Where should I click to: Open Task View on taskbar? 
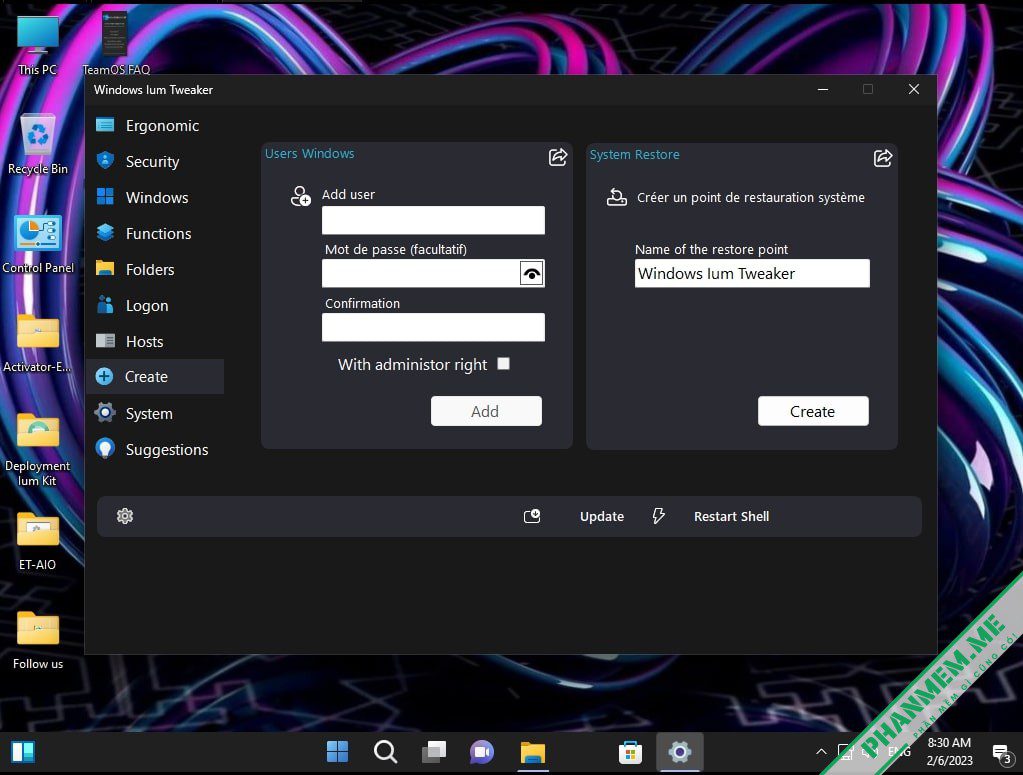pyautogui.click(x=434, y=752)
